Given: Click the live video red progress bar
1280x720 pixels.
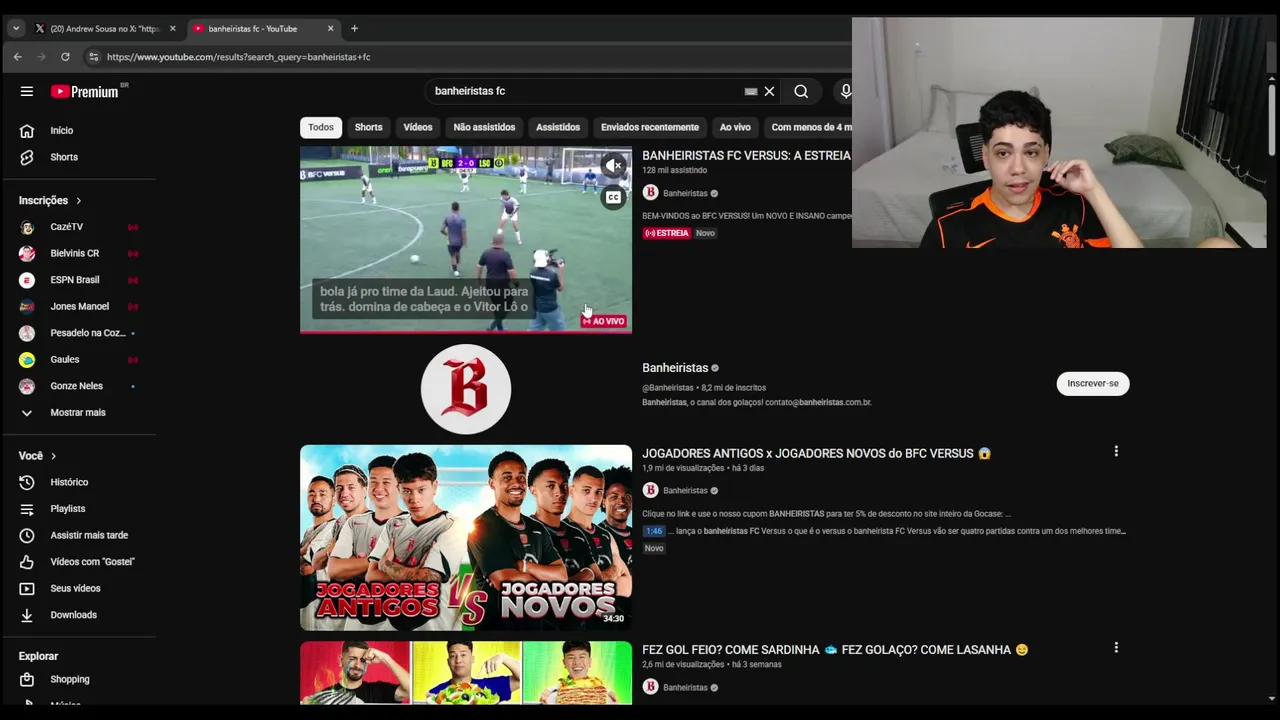Looking at the screenshot, I should pos(466,331).
